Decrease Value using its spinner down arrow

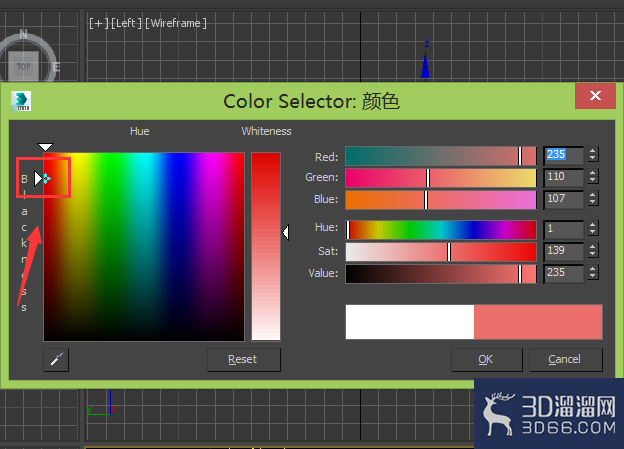(x=593, y=276)
